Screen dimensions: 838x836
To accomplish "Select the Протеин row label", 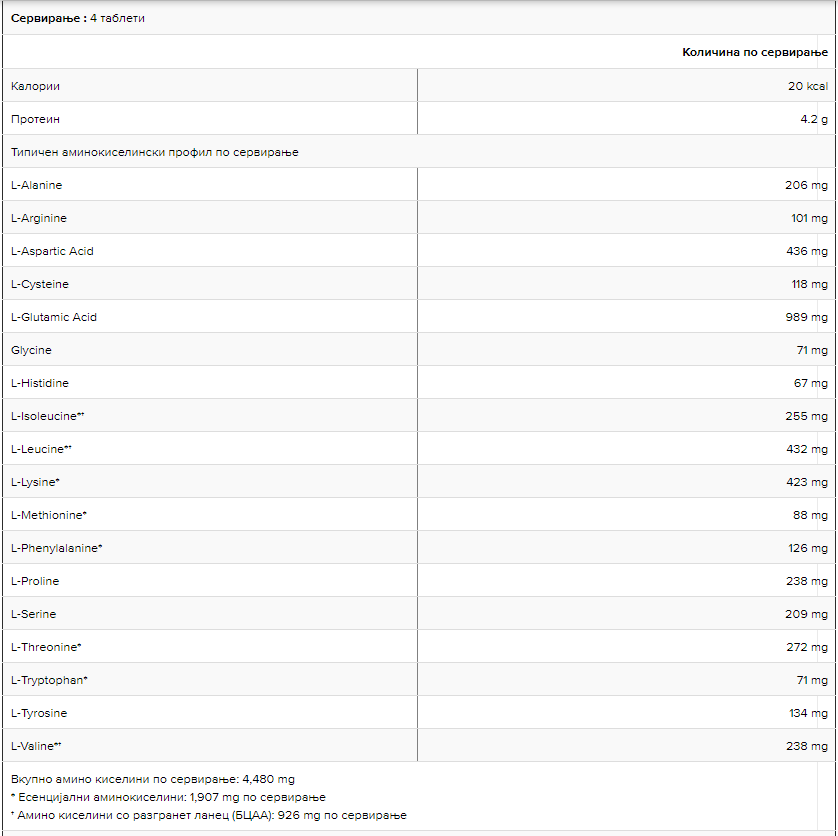I will pyautogui.click(x=35, y=119).
